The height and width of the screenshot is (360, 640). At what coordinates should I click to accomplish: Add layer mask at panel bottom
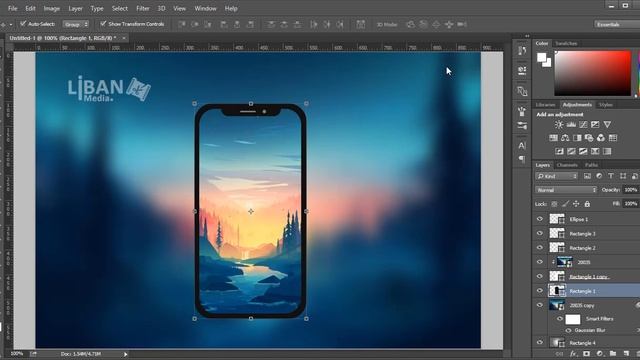click(587, 353)
